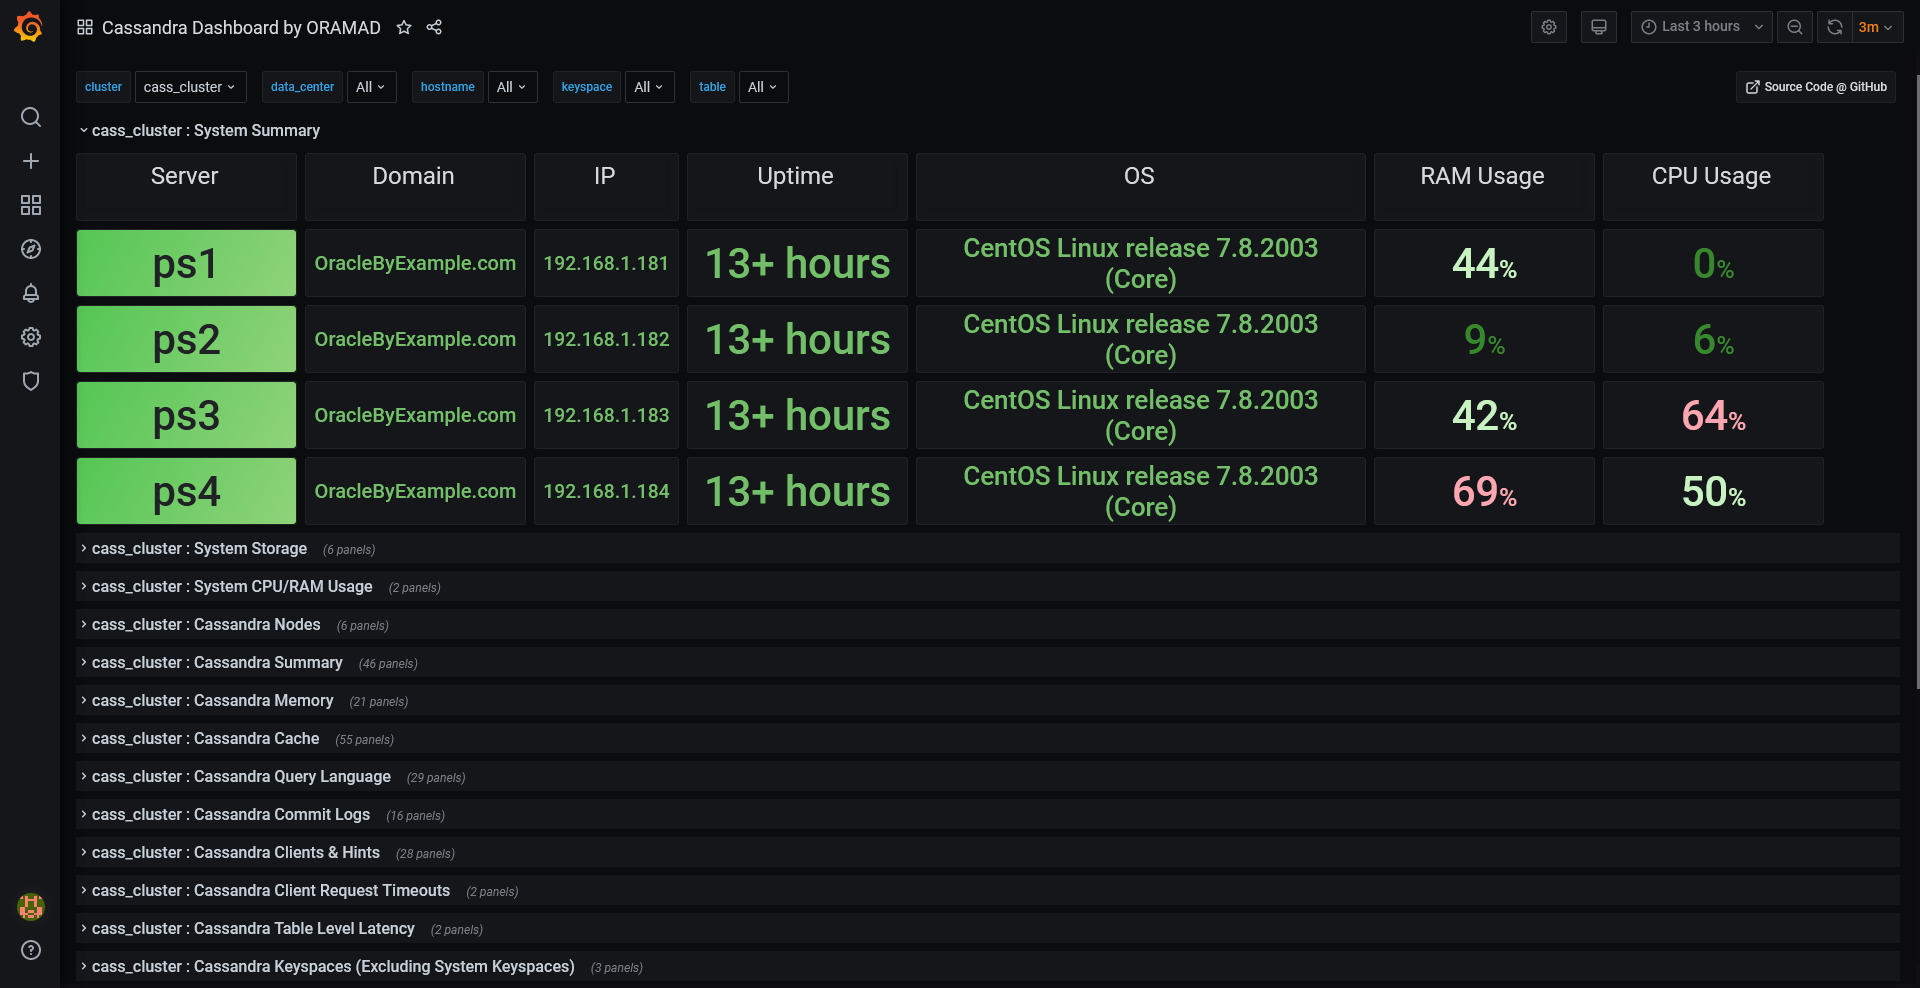
Task: Cycle view mode with monitor icon
Action: click(x=1599, y=27)
